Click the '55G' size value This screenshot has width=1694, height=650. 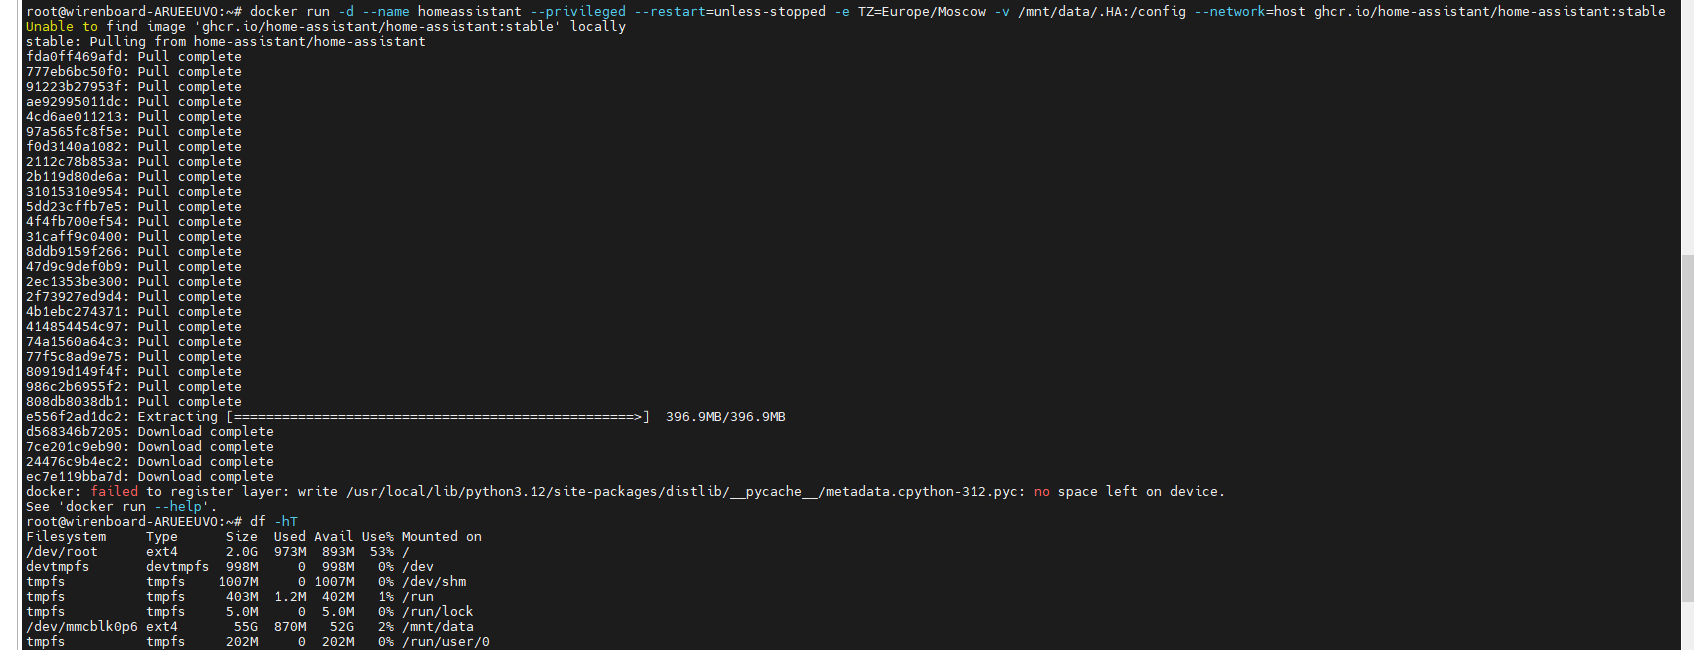click(x=246, y=627)
